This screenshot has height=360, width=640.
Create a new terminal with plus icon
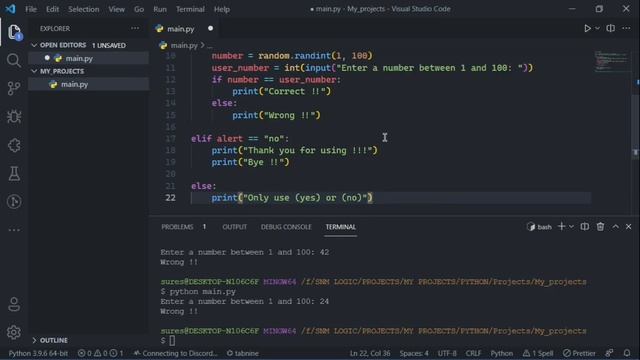click(562, 227)
